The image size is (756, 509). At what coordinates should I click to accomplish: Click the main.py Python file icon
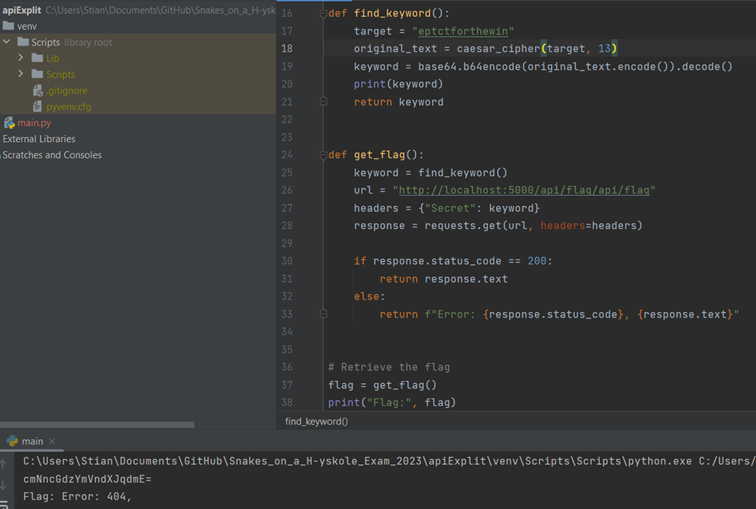pos(9,122)
